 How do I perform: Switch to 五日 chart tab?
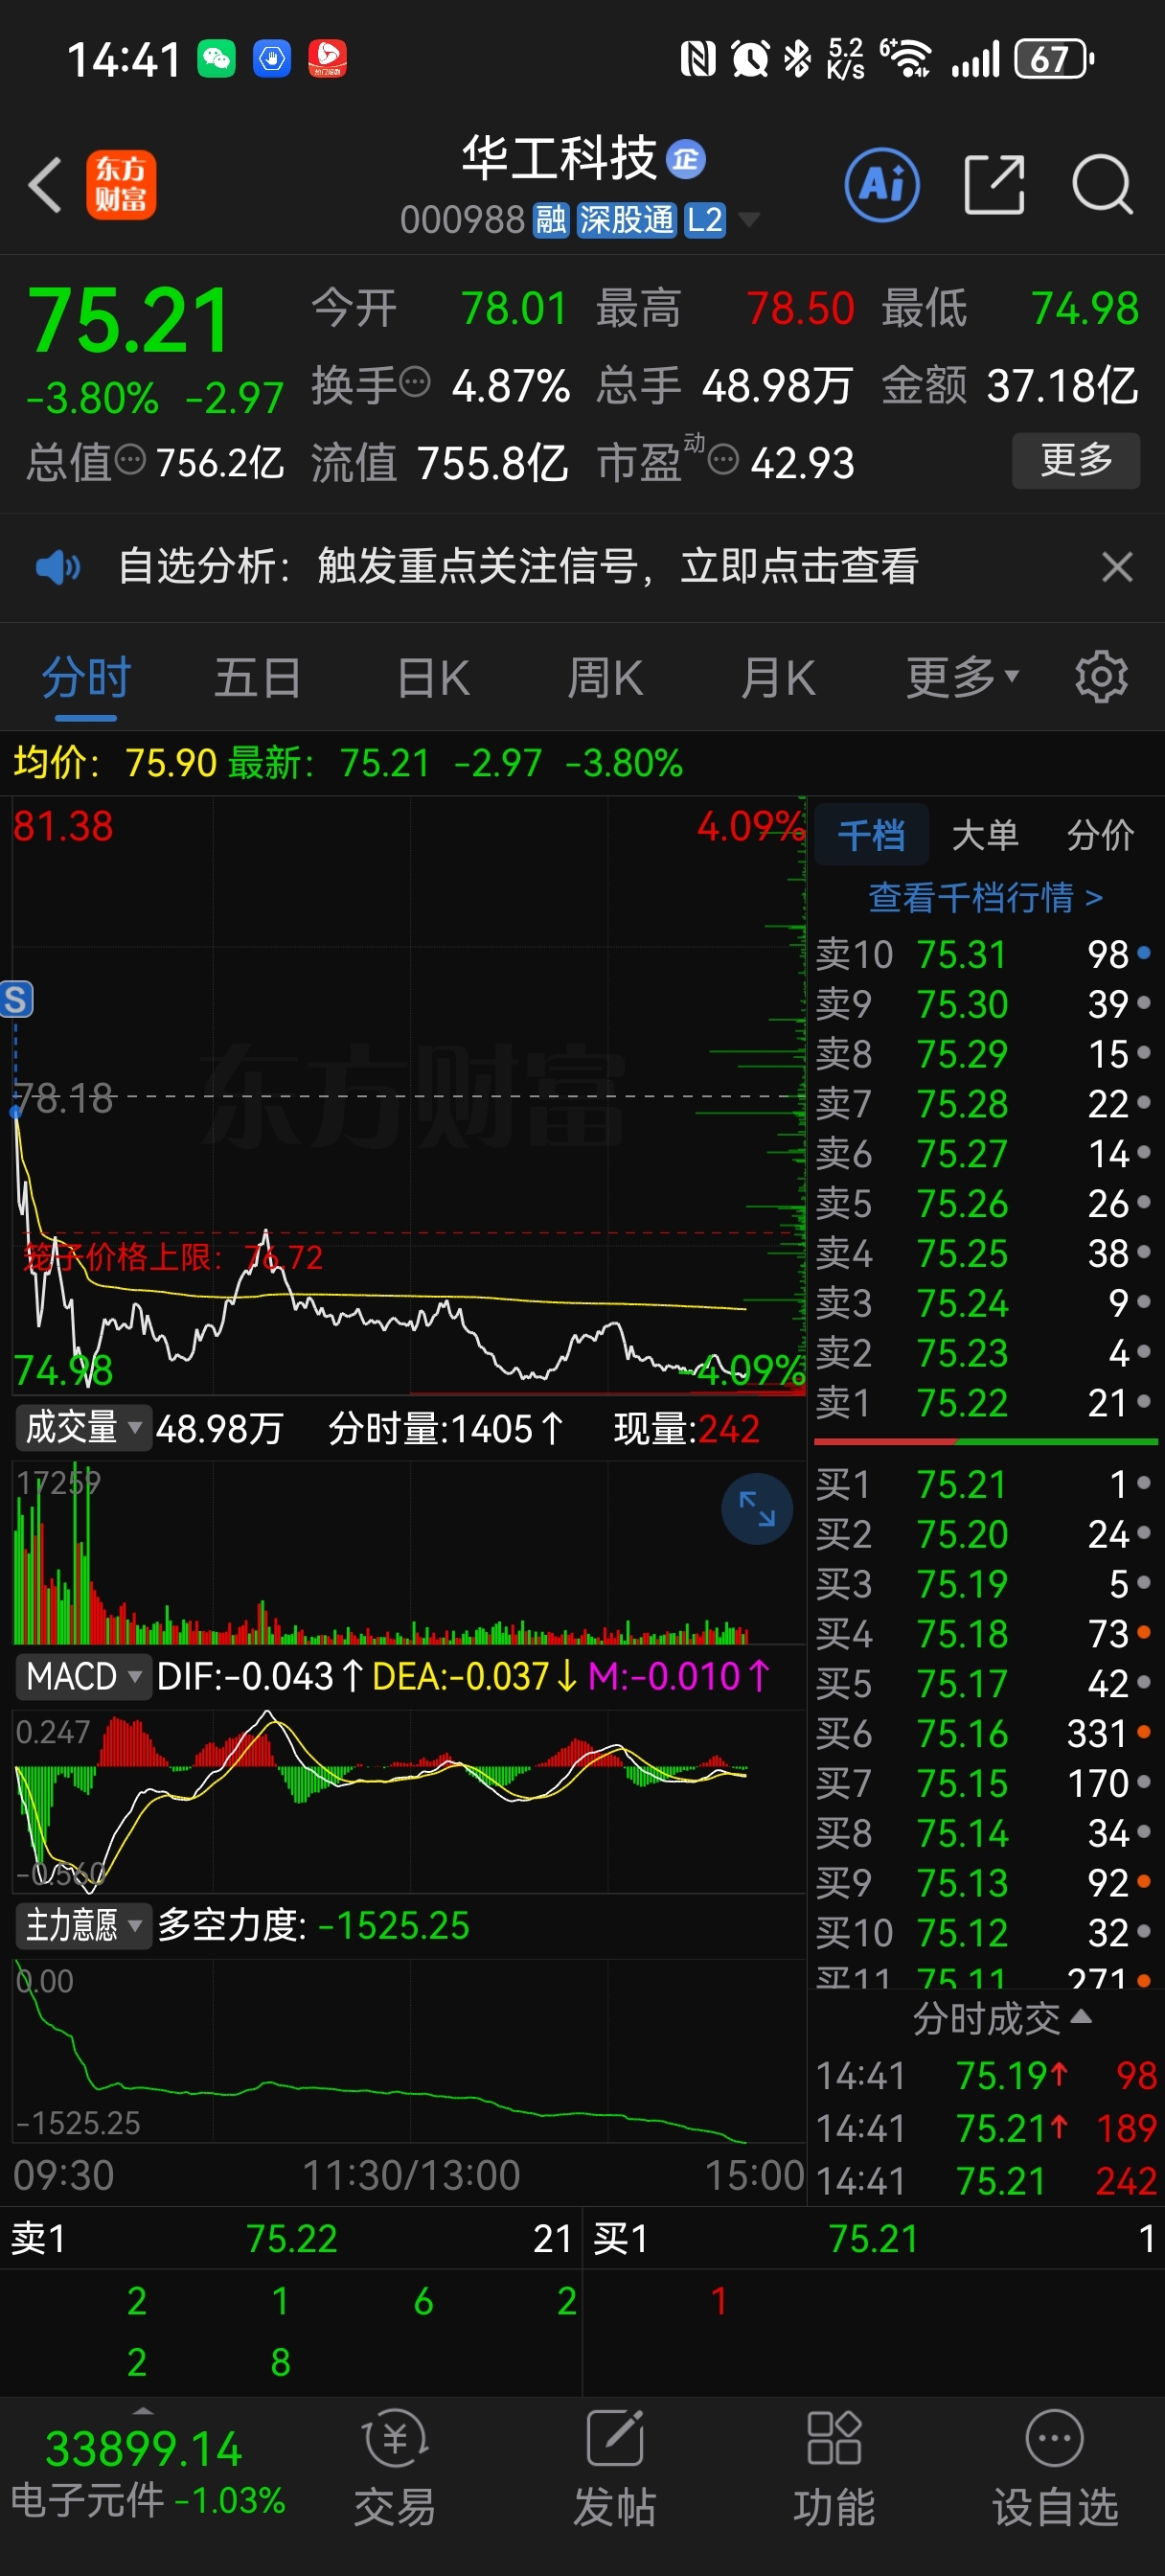click(x=258, y=678)
